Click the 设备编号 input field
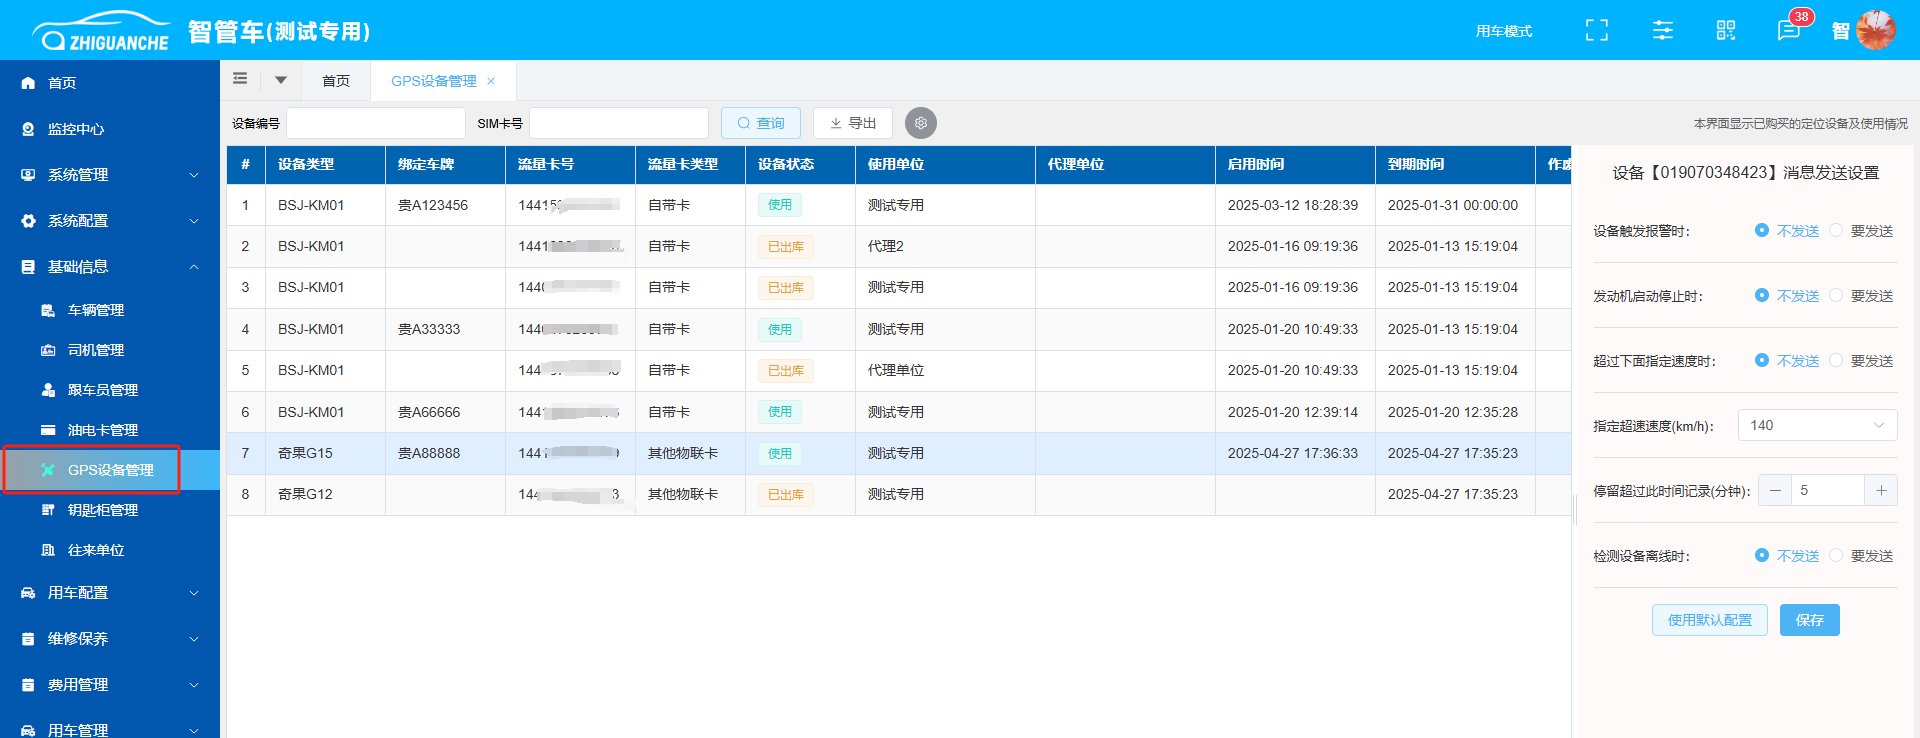The height and width of the screenshot is (738, 1920). pyautogui.click(x=376, y=123)
